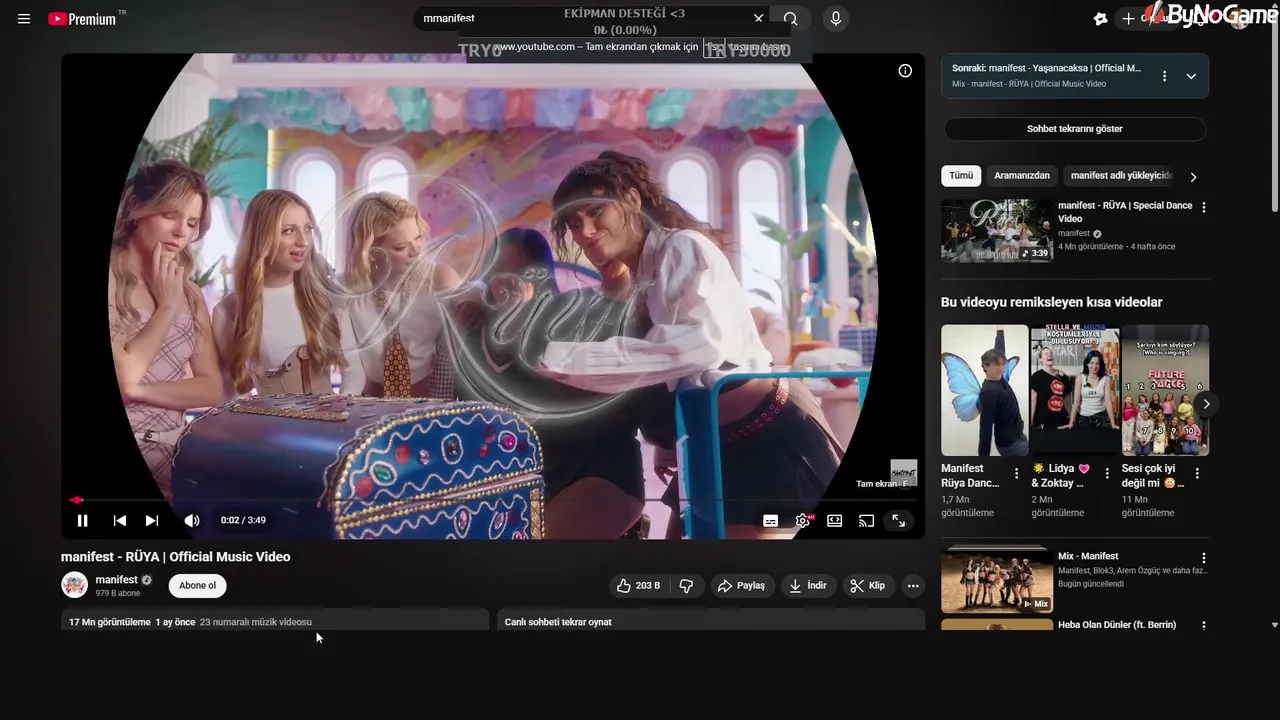Expand the upcoming playlist panel chevron
This screenshot has height=720, width=1280.
coord(1191,76)
